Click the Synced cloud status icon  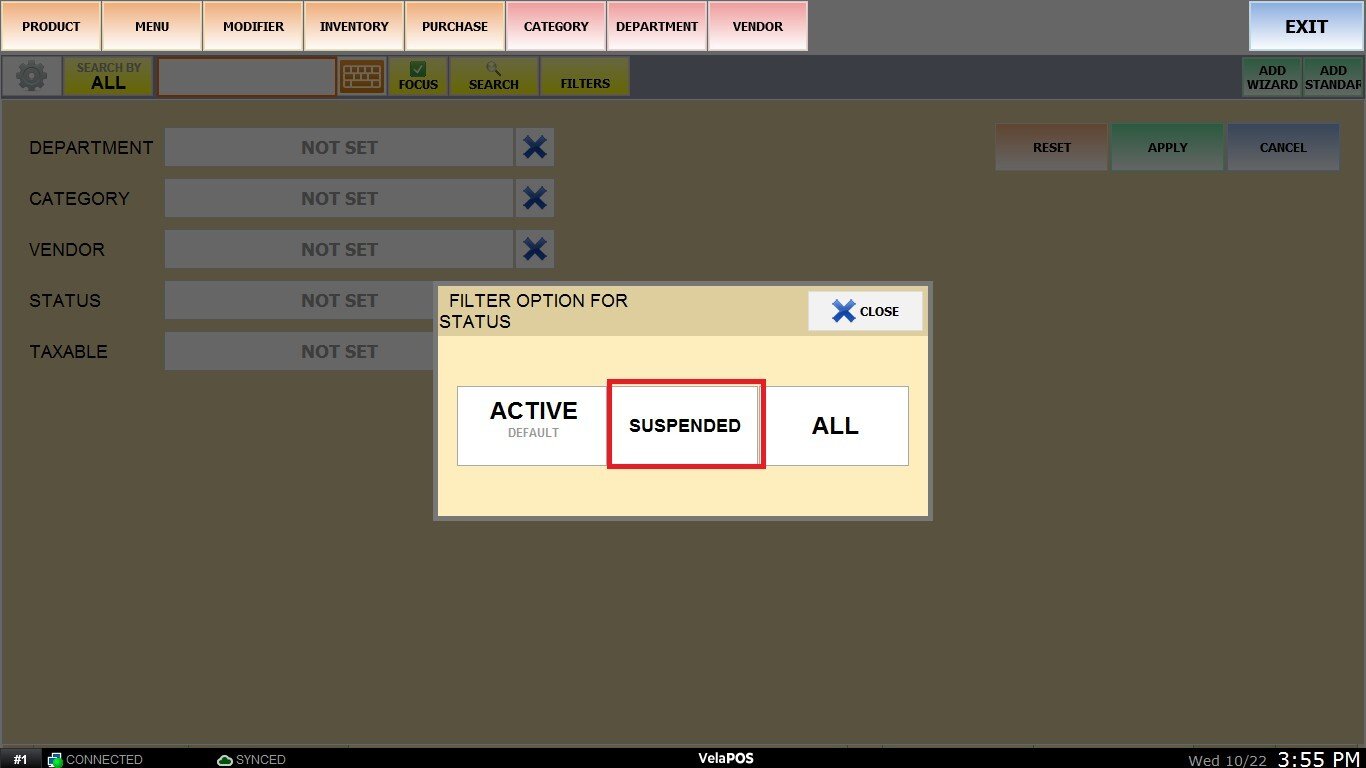[x=225, y=760]
